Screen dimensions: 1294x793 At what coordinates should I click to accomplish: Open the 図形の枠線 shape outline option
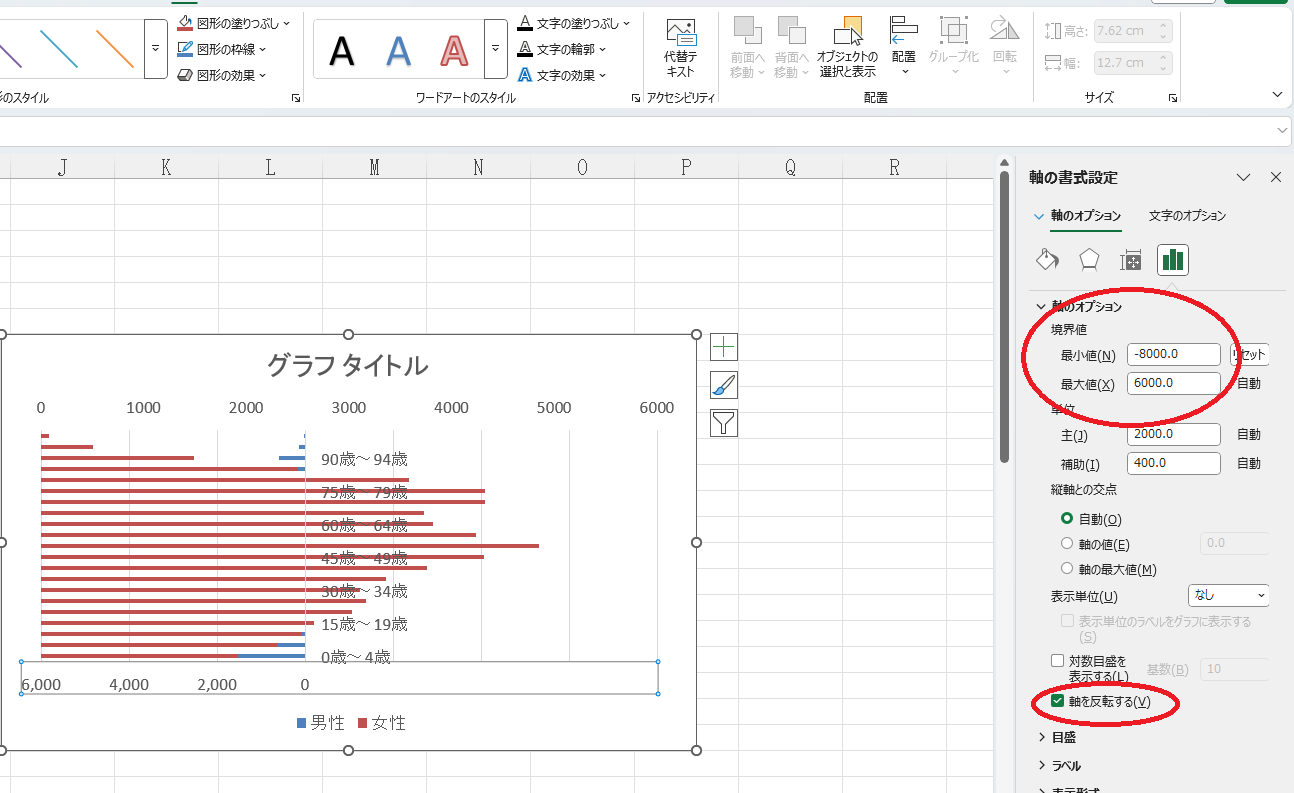(223, 49)
